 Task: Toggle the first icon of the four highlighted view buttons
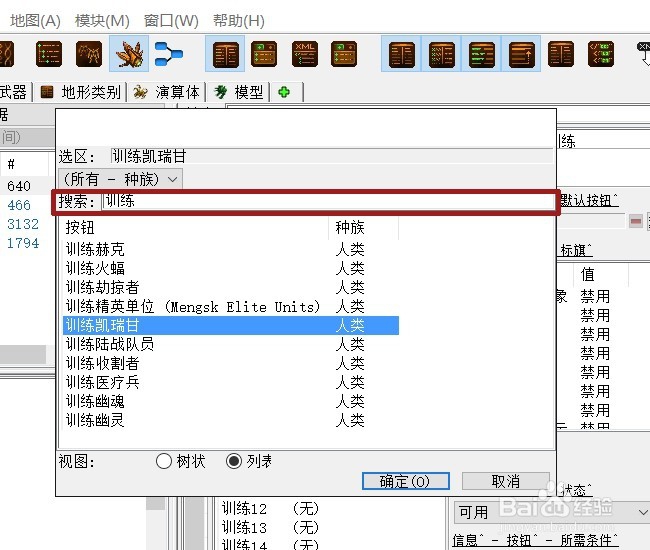(401, 54)
